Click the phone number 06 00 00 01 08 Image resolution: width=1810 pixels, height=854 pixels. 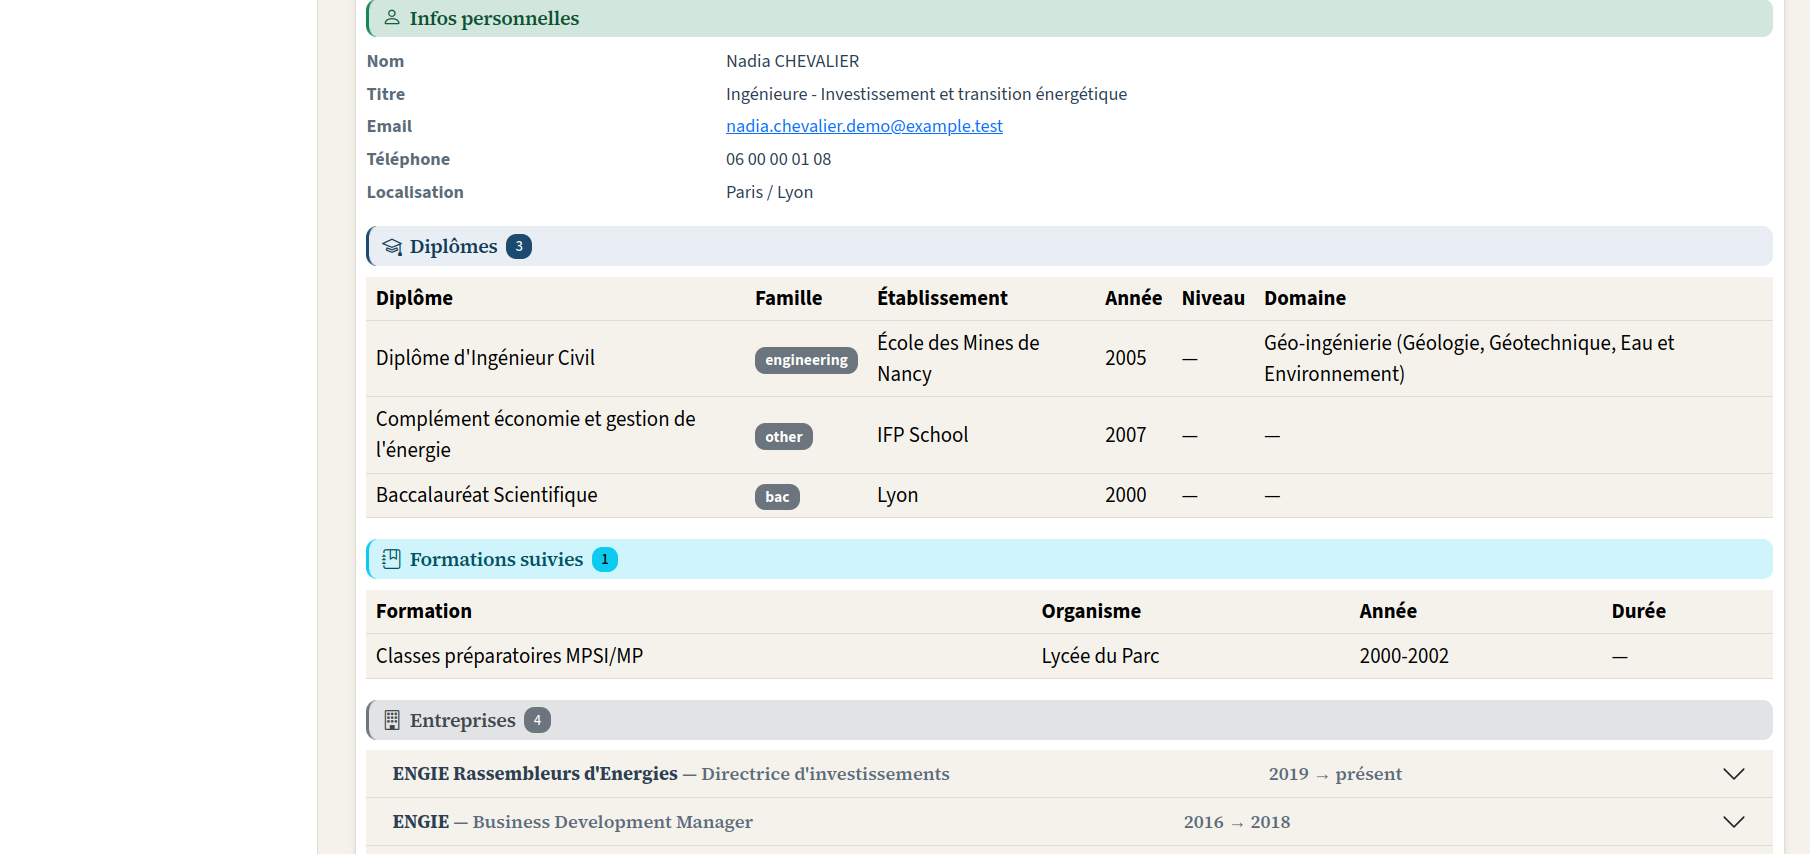coord(778,159)
